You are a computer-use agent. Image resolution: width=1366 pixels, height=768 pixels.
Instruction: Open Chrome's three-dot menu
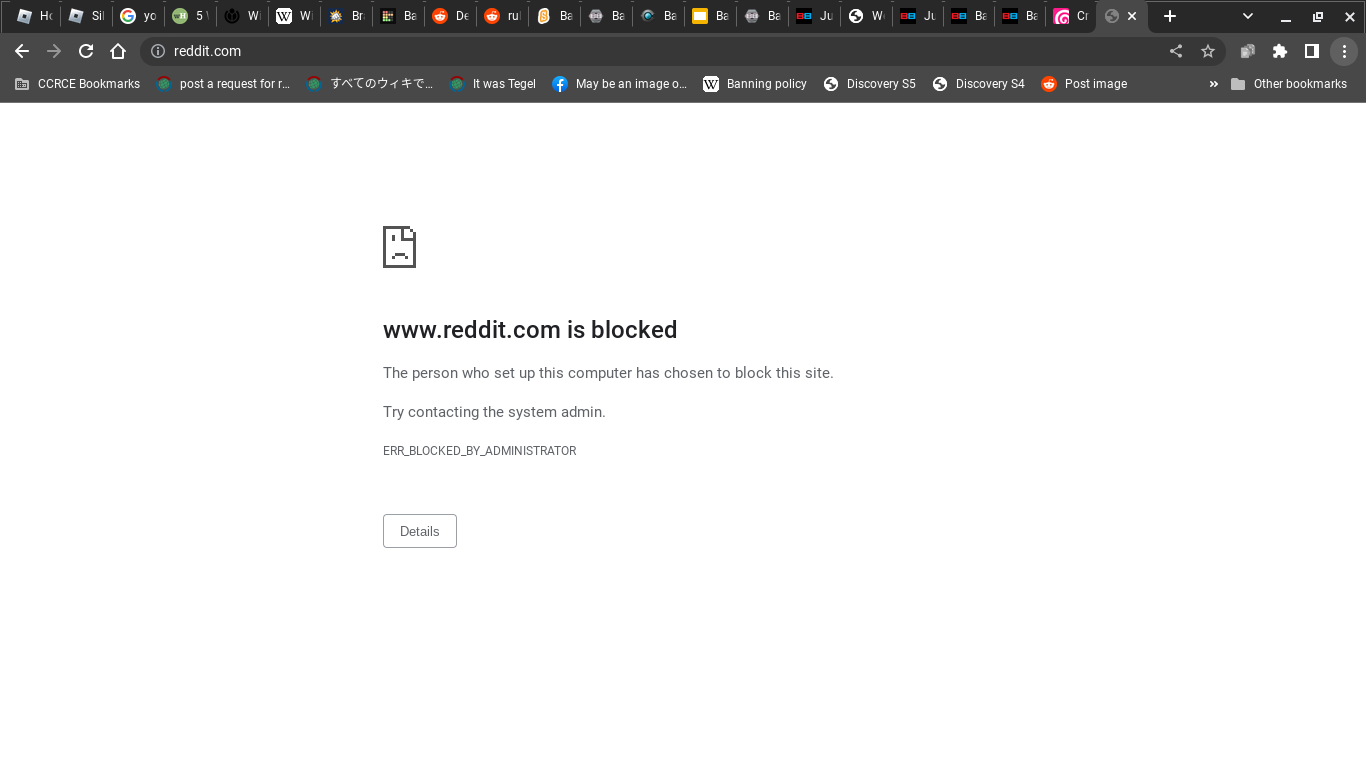[x=1344, y=51]
